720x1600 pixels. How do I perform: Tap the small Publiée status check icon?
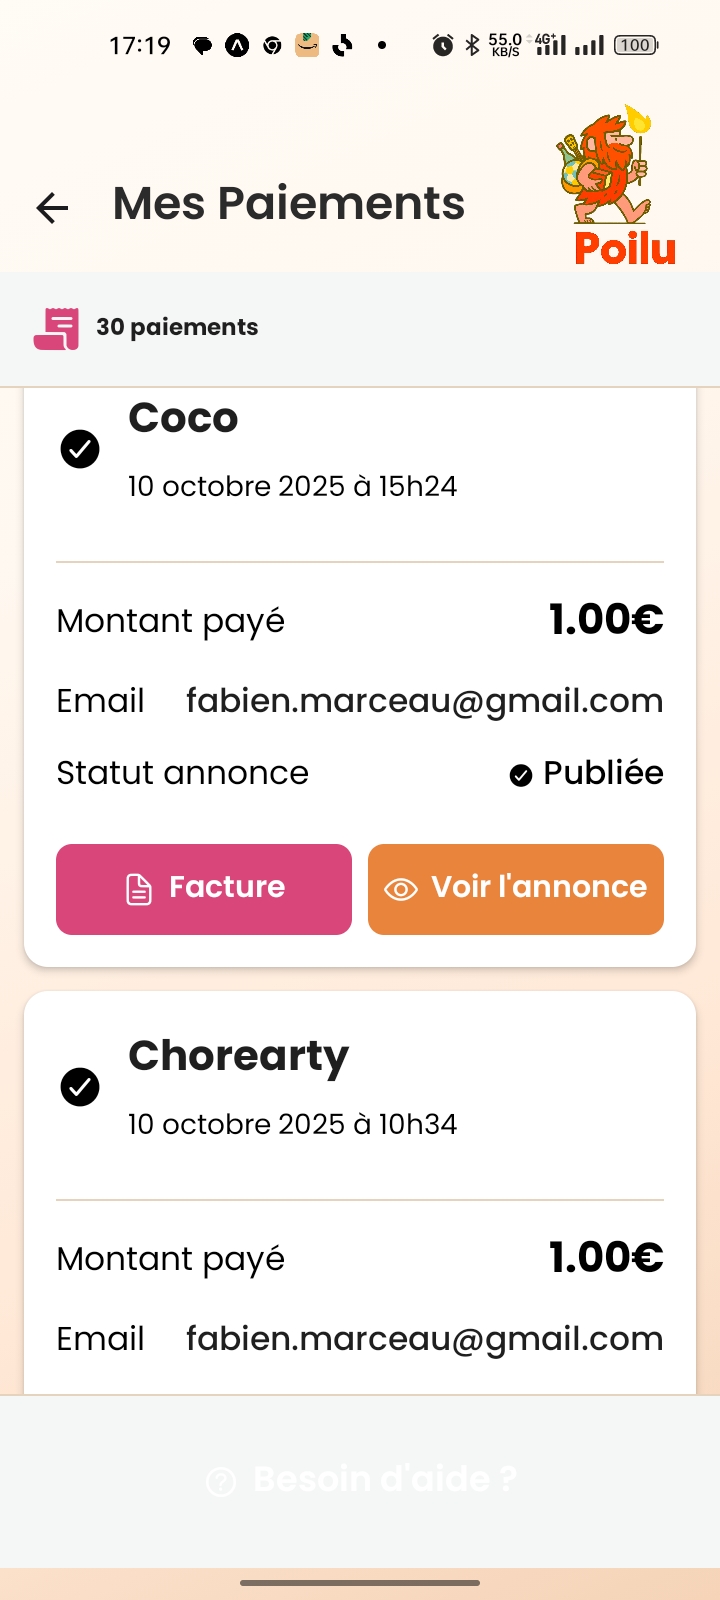point(520,775)
